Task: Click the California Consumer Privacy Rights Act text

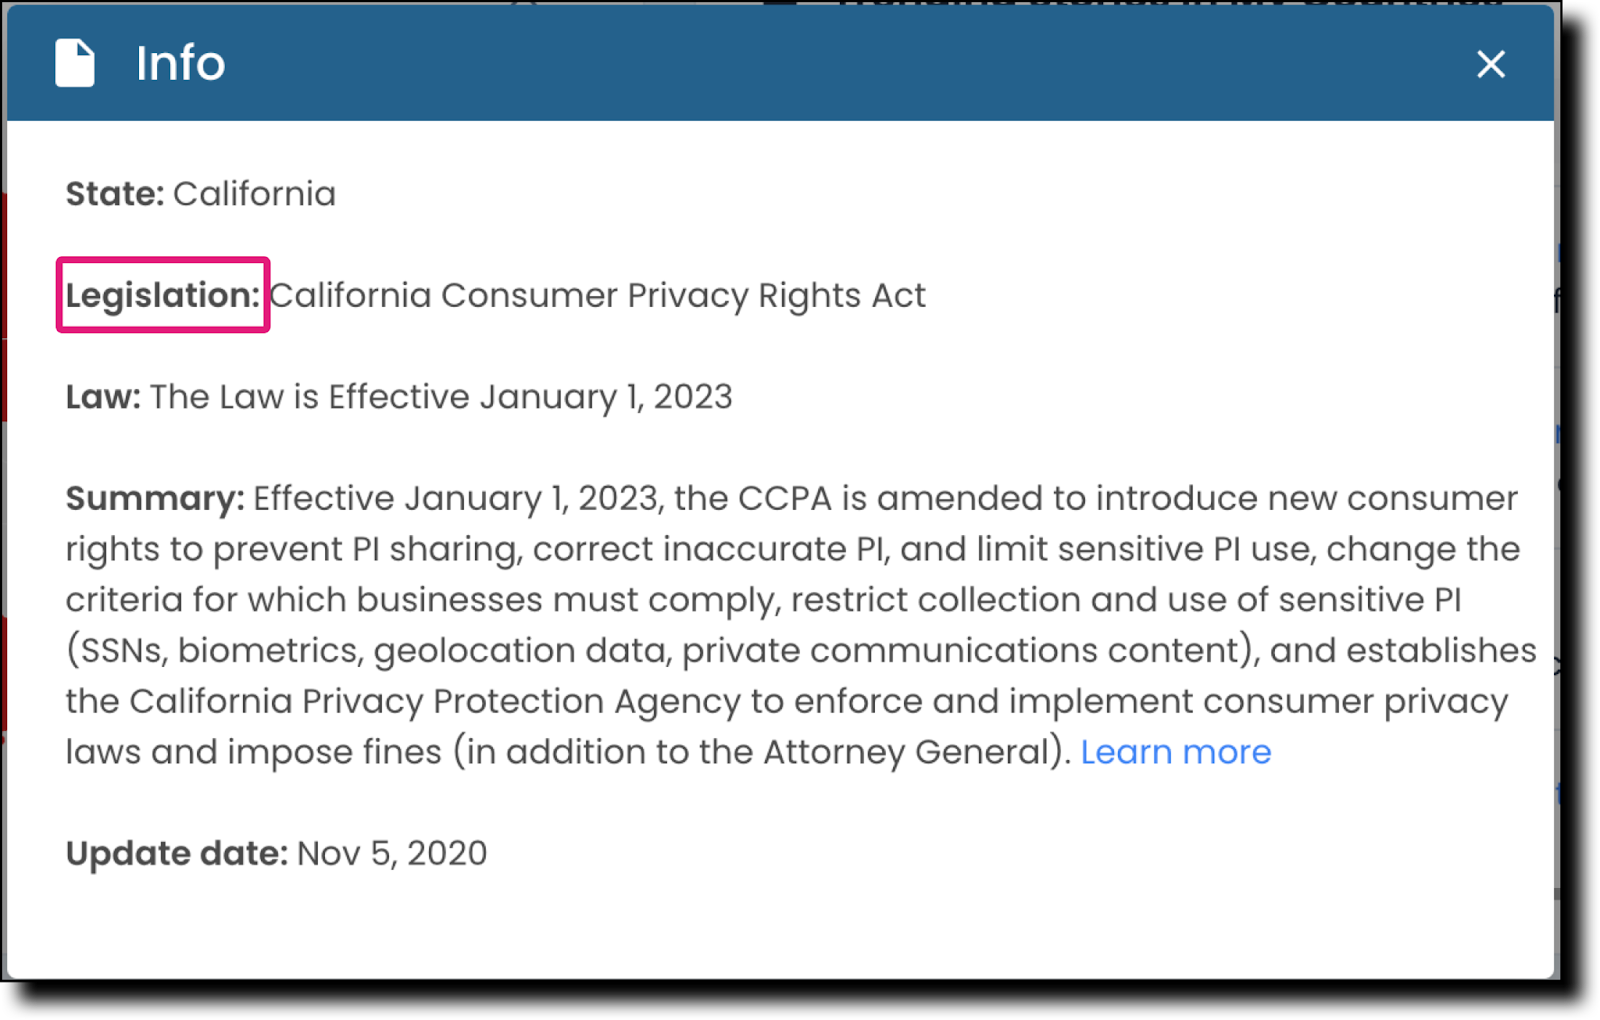Action: tap(598, 295)
